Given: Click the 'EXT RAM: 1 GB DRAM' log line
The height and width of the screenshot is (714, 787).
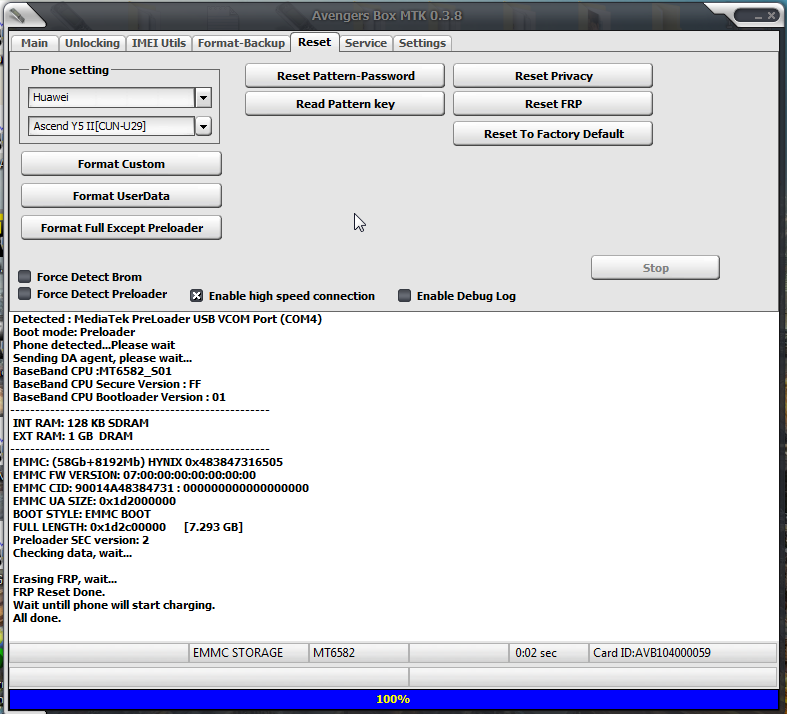Looking at the screenshot, I should pyautogui.click(x=73, y=436).
